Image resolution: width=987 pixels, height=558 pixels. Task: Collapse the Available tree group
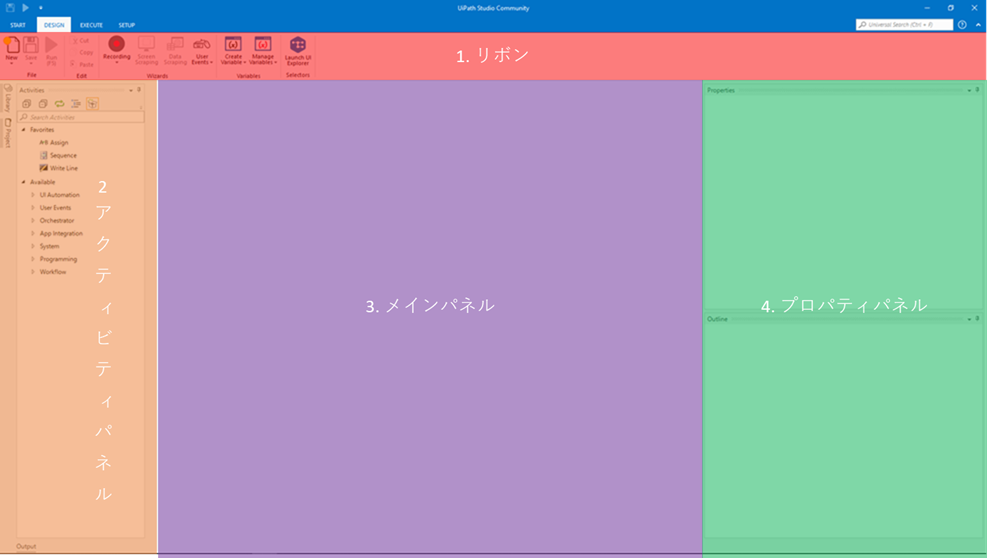coord(24,182)
